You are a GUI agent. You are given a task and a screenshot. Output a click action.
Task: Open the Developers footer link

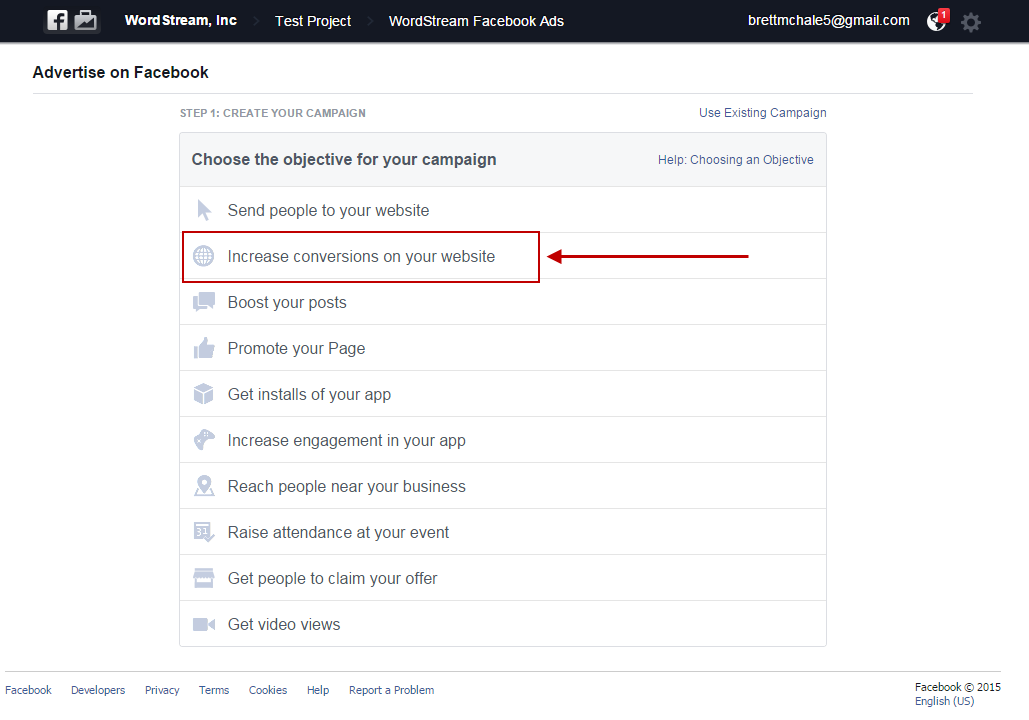98,690
